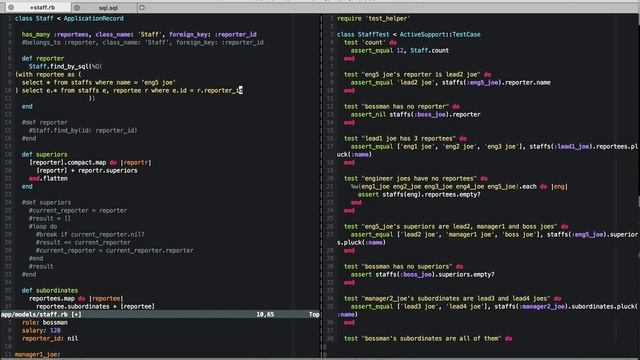Click status line path app/models/staff.rb [+]
This screenshot has width=640, height=360.
(41, 314)
